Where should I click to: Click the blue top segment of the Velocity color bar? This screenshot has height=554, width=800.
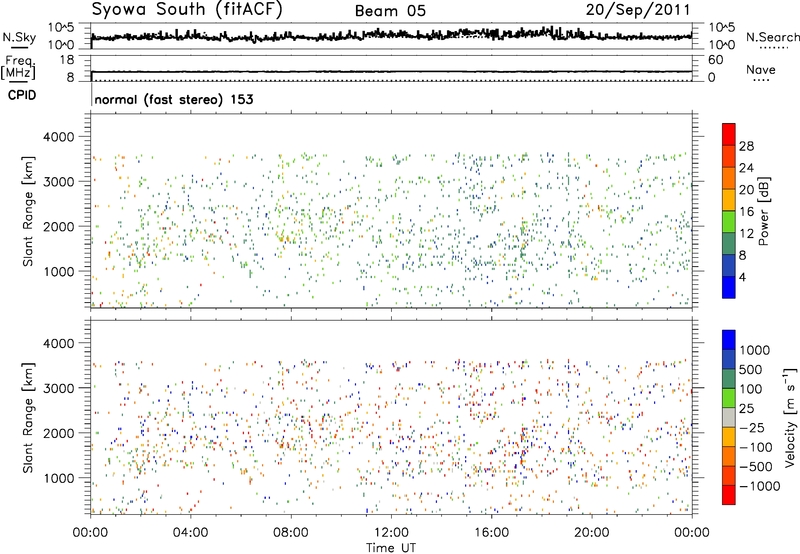coord(729,340)
